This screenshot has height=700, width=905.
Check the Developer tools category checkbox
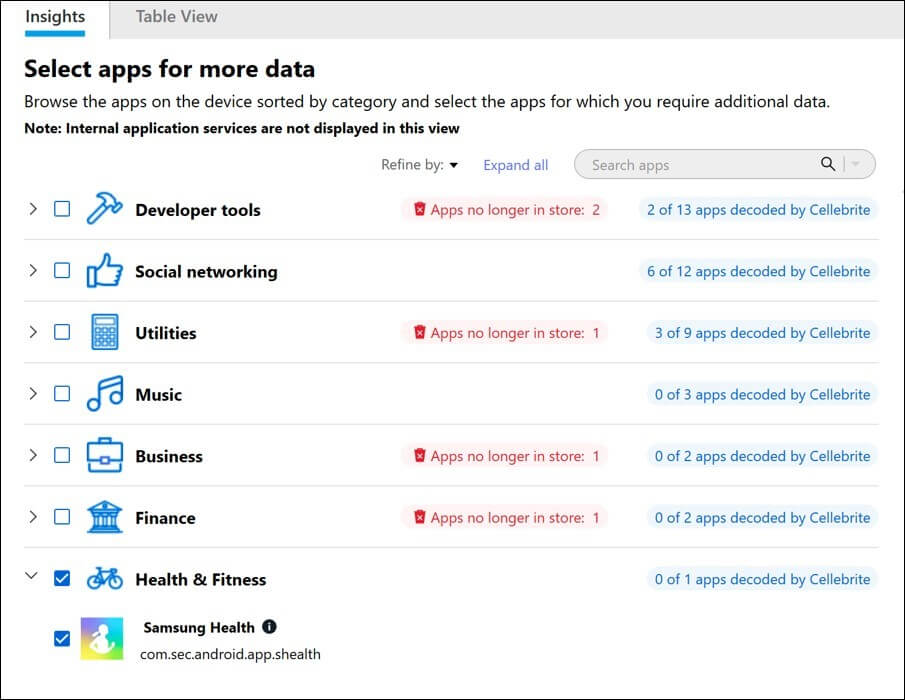coord(62,210)
